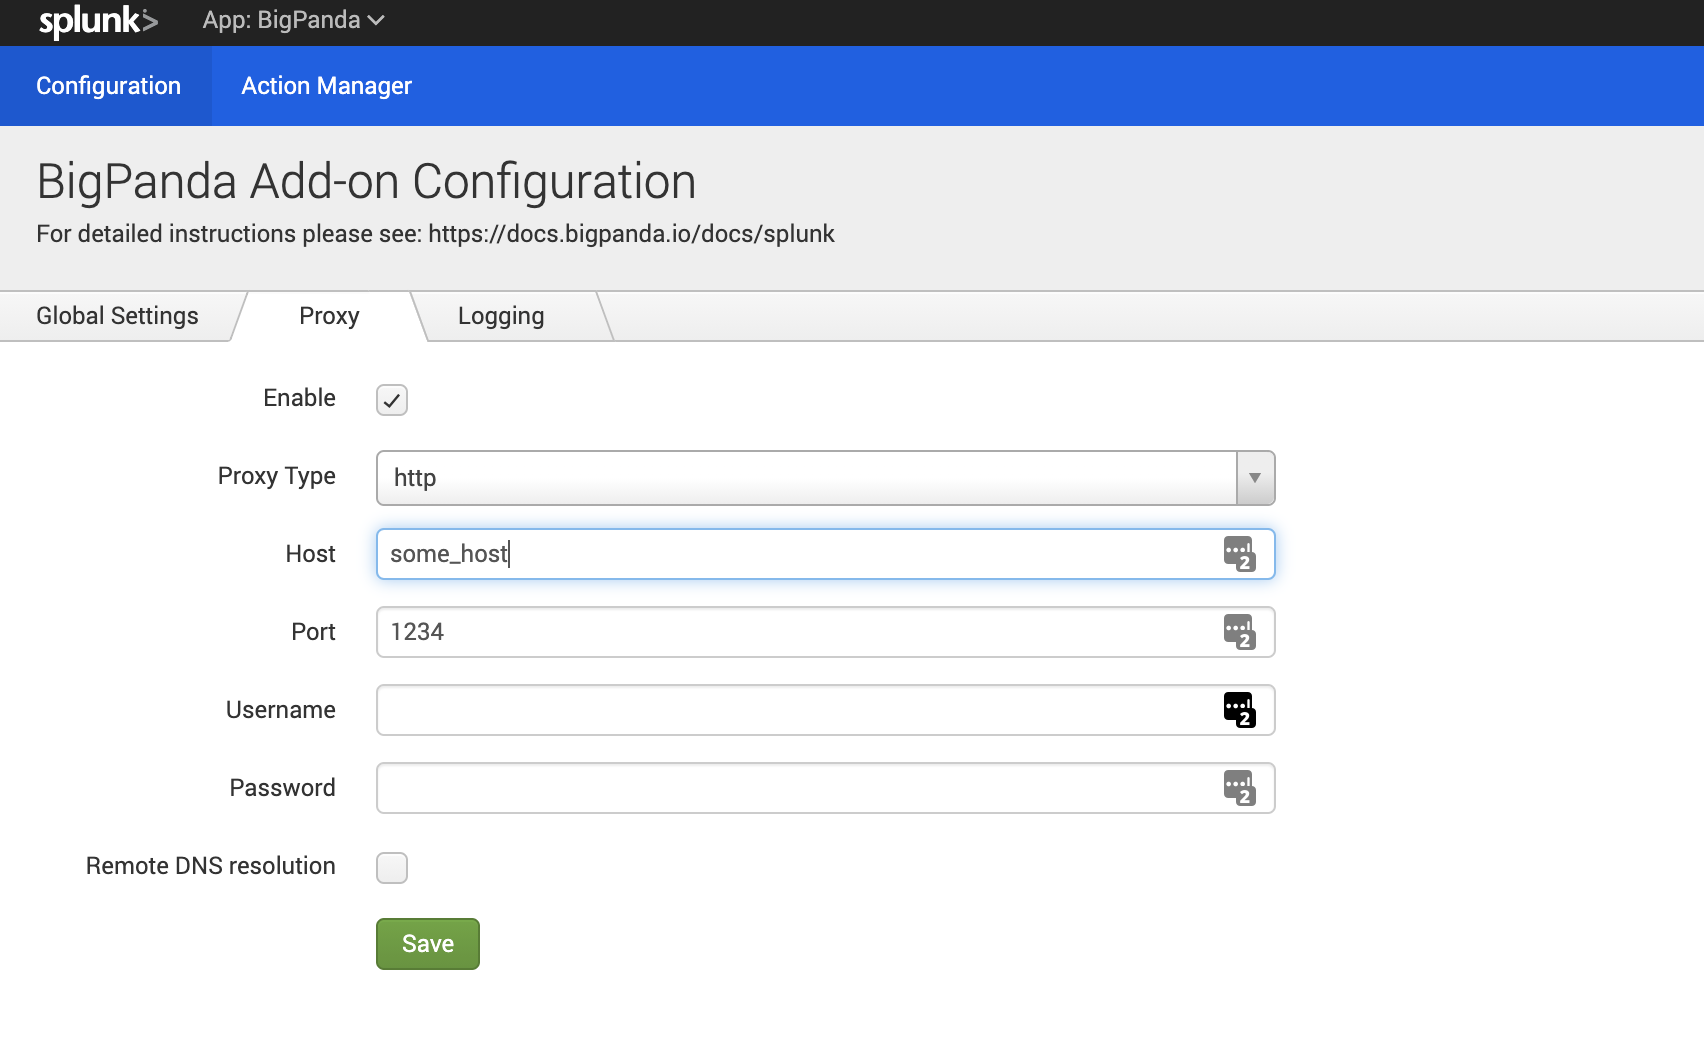The width and height of the screenshot is (1704, 1038).
Task: Click the password manager icon in Username field
Action: click(1239, 710)
